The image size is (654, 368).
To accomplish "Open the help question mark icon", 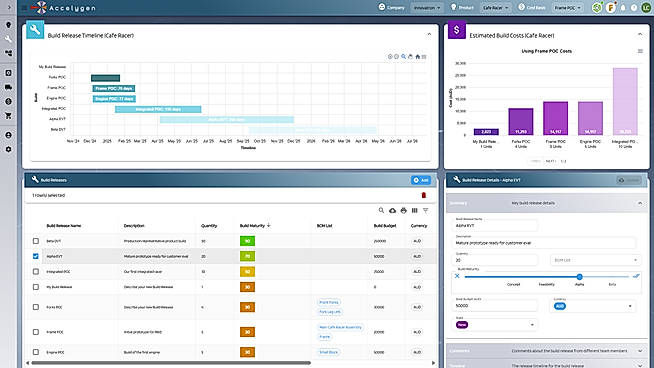I will click(x=634, y=8).
